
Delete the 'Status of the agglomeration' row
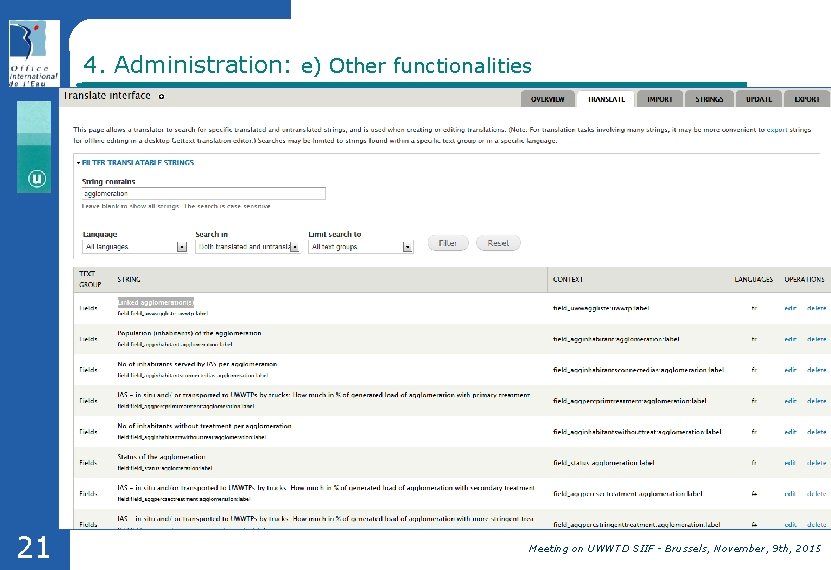pos(816,462)
